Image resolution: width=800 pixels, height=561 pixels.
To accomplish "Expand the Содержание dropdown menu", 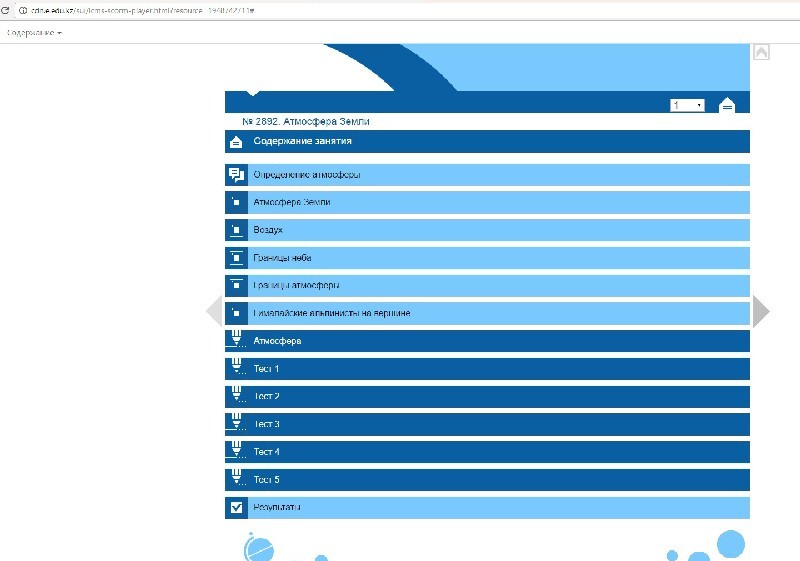I will click(x=34, y=33).
